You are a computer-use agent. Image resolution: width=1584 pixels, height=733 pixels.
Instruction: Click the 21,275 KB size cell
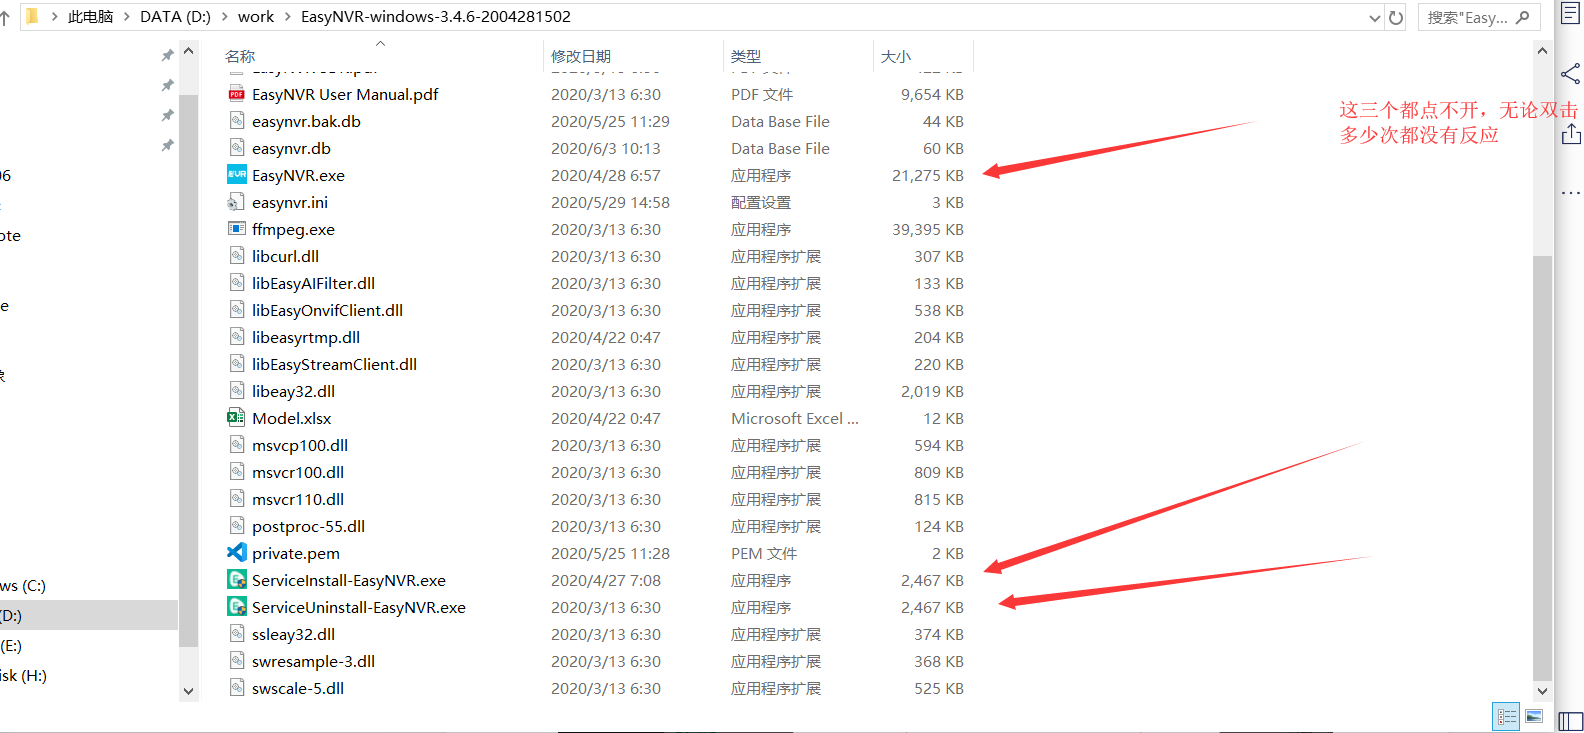click(x=928, y=175)
